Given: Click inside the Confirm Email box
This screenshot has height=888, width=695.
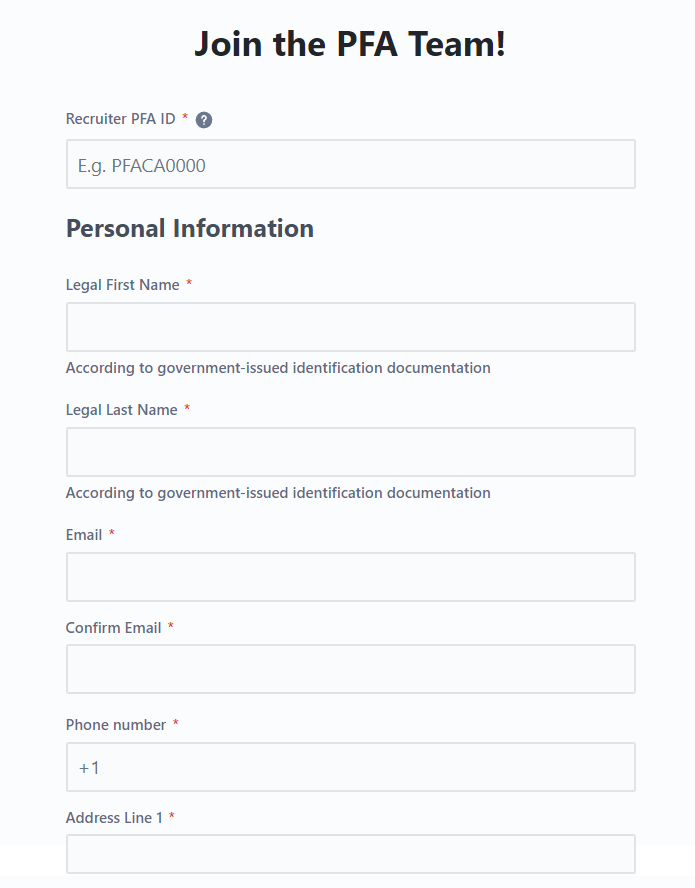Looking at the screenshot, I should pyautogui.click(x=350, y=668).
